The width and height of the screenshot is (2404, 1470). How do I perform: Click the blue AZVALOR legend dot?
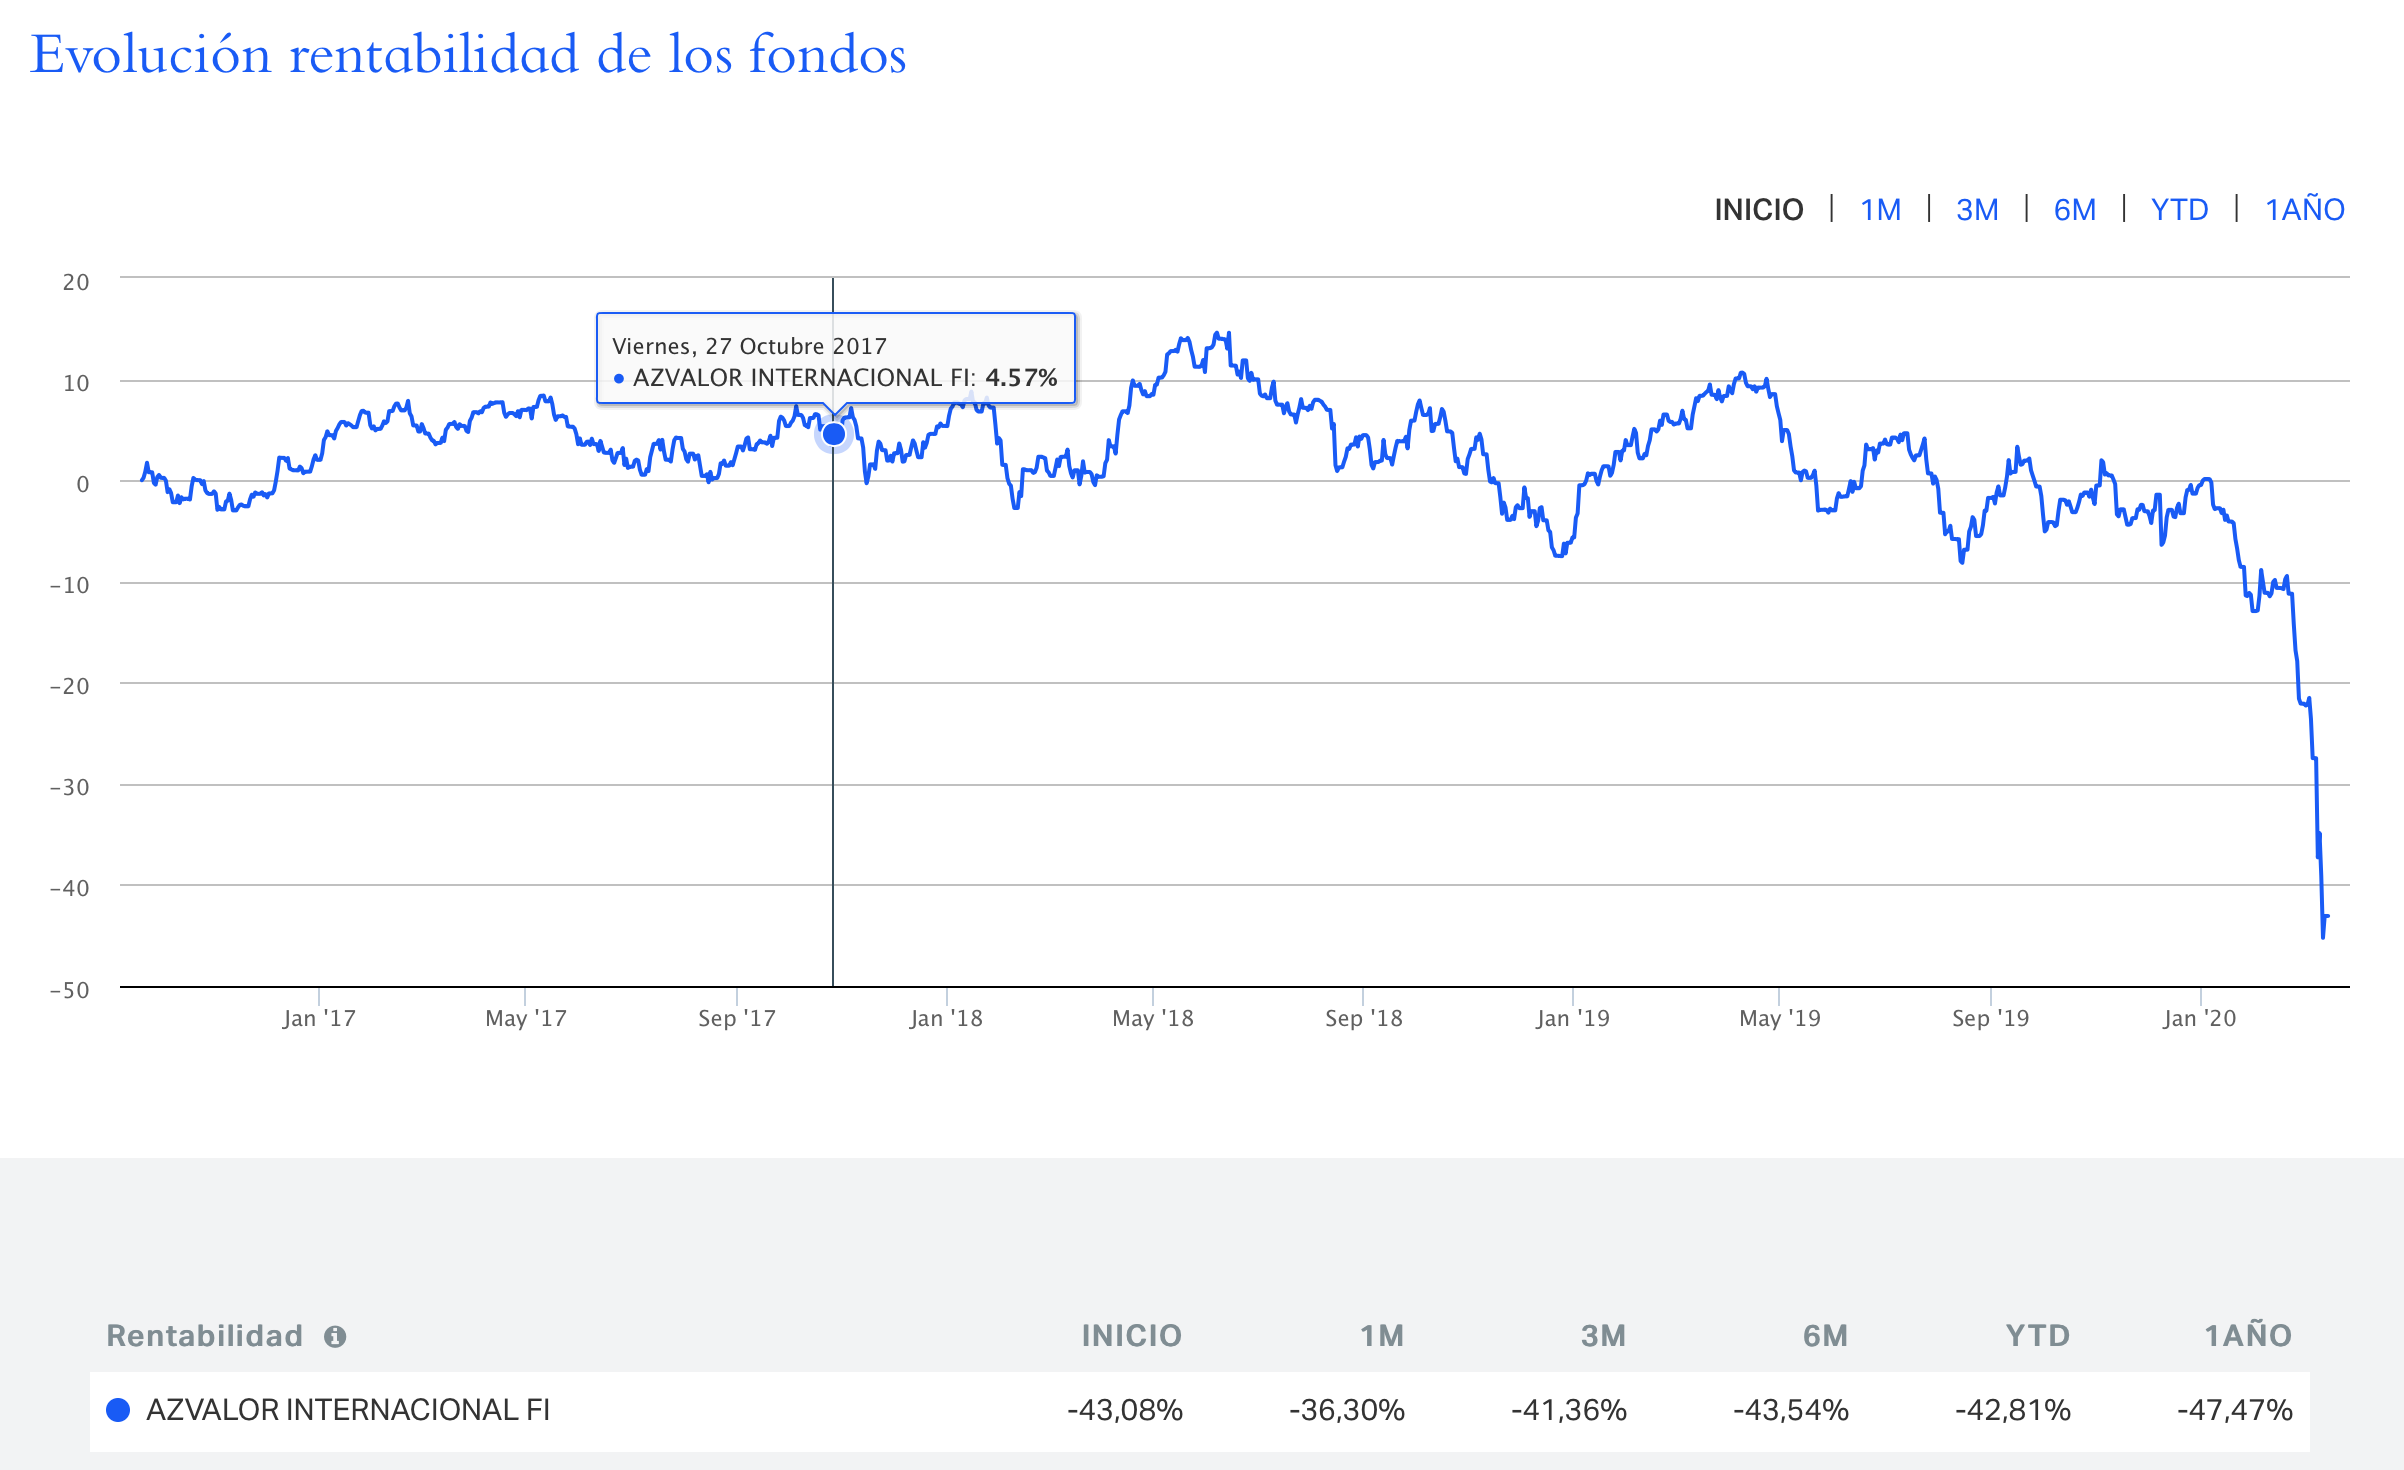(118, 1410)
